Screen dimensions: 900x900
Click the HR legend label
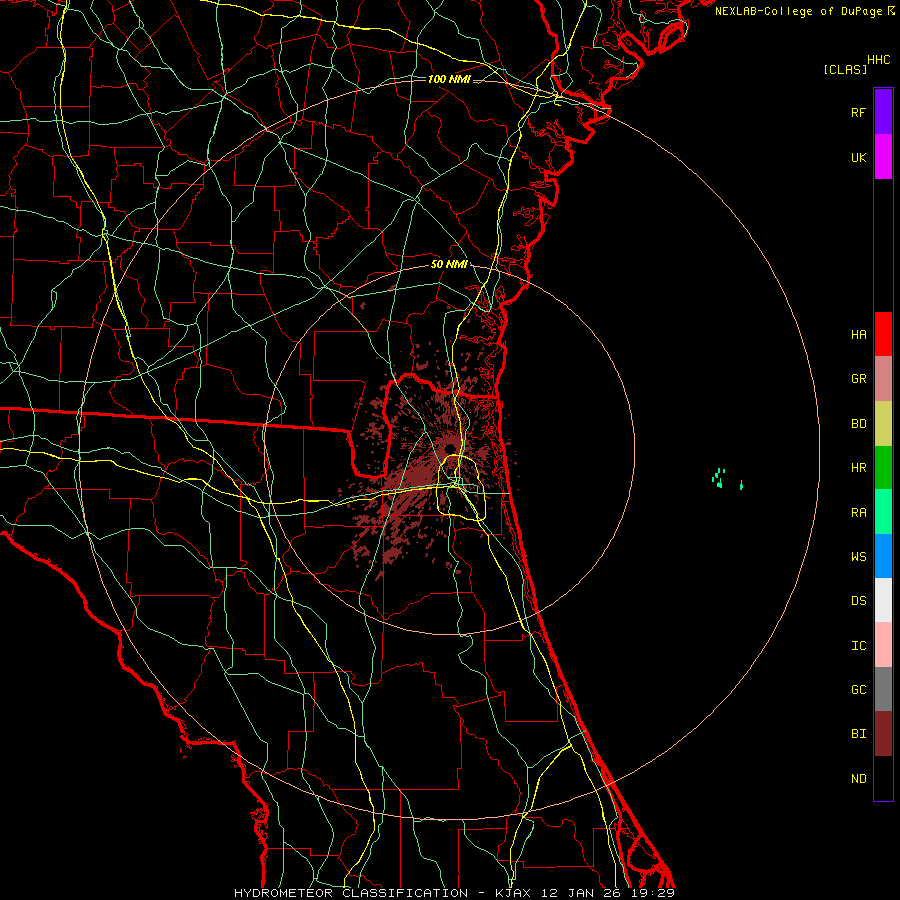(x=858, y=468)
